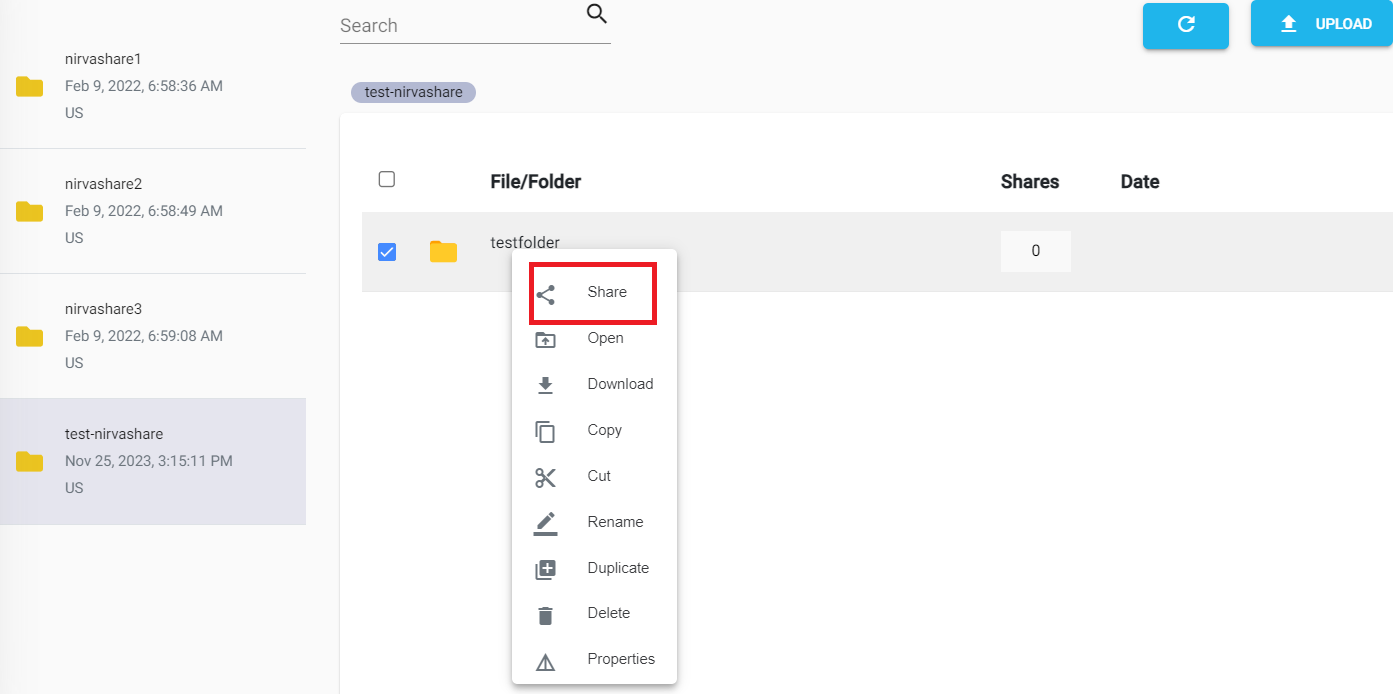Open the testfolder via the context menu
This screenshot has height=694, width=1393.
(605, 338)
